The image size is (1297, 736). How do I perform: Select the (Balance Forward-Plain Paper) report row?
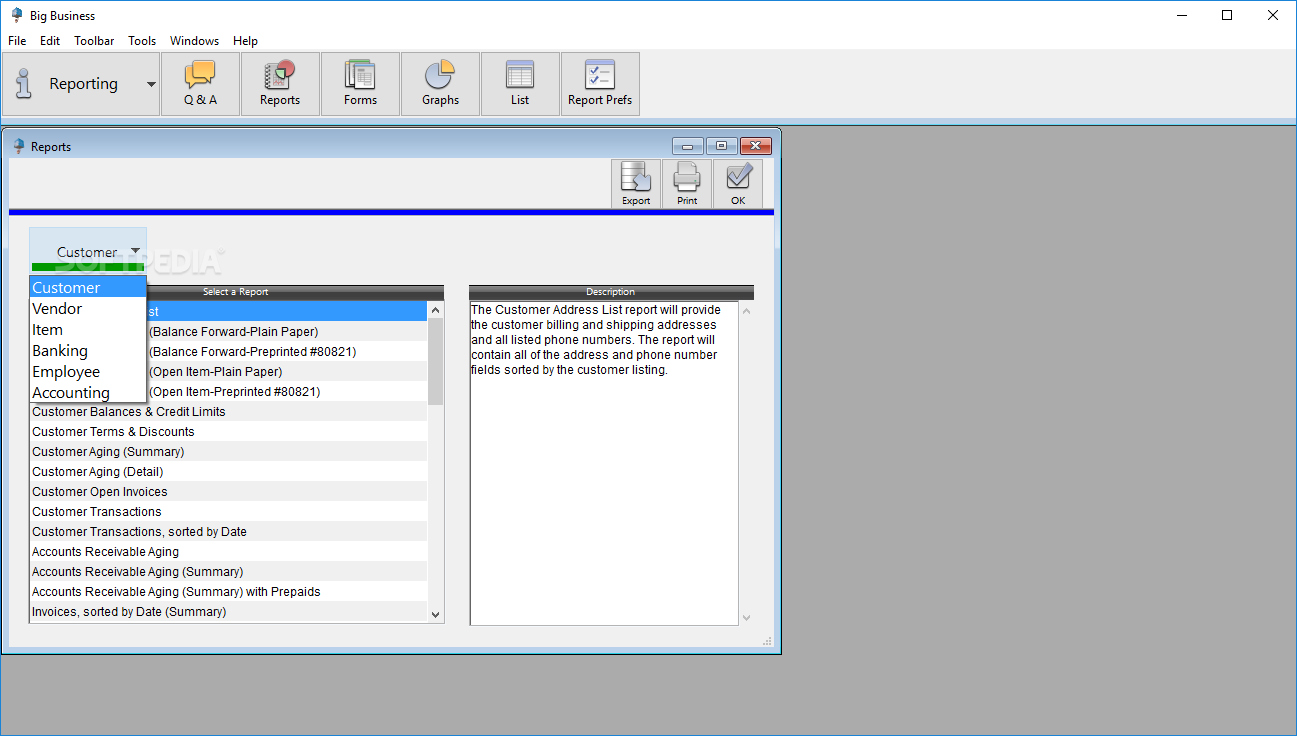[x=287, y=332]
